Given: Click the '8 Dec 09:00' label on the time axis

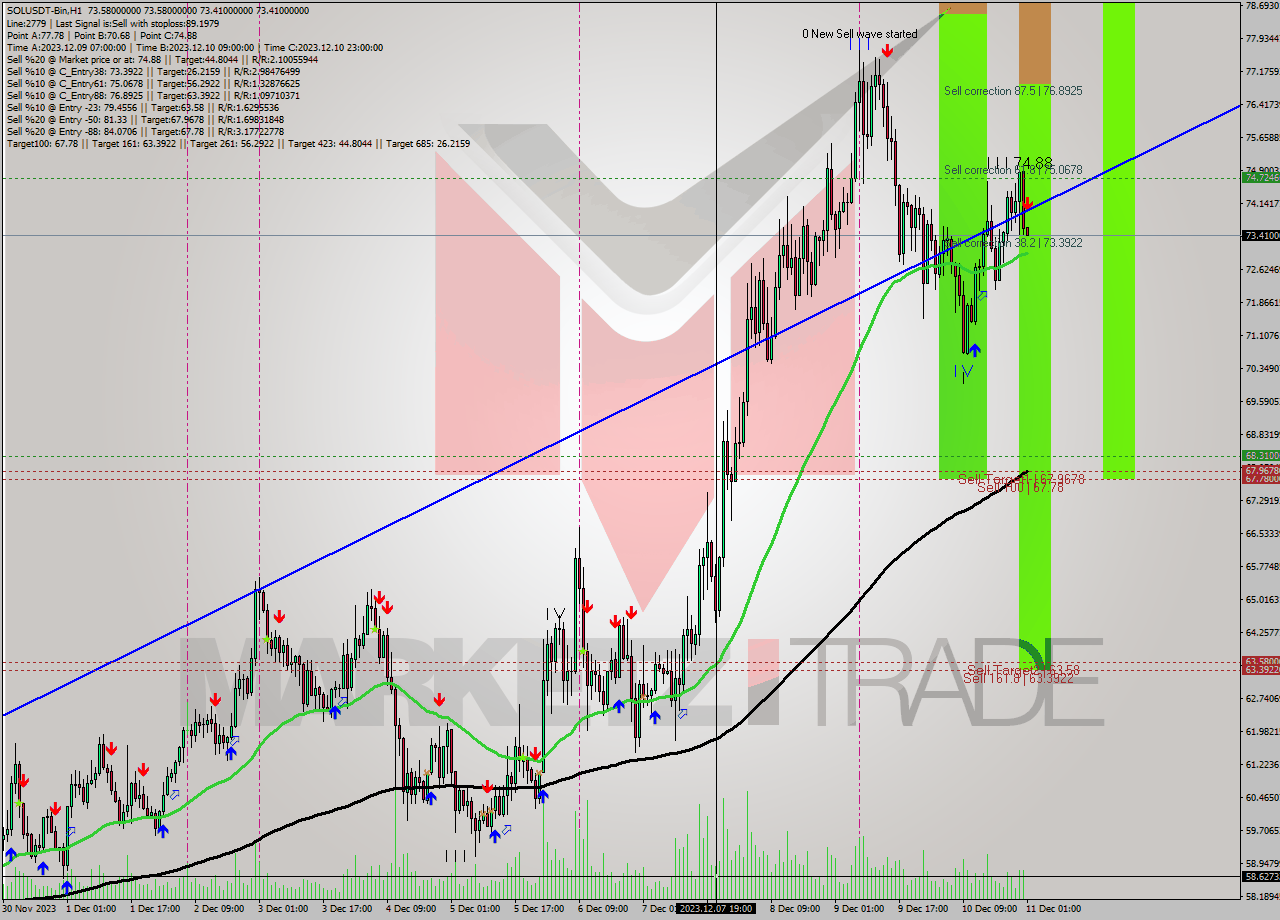Looking at the screenshot, I should pyautogui.click(x=796, y=909).
